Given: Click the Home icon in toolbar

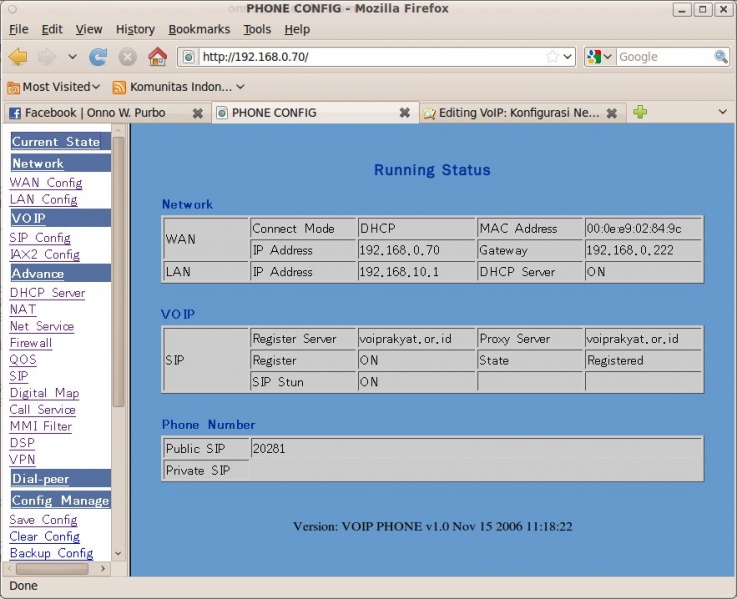Looking at the screenshot, I should 157,57.
